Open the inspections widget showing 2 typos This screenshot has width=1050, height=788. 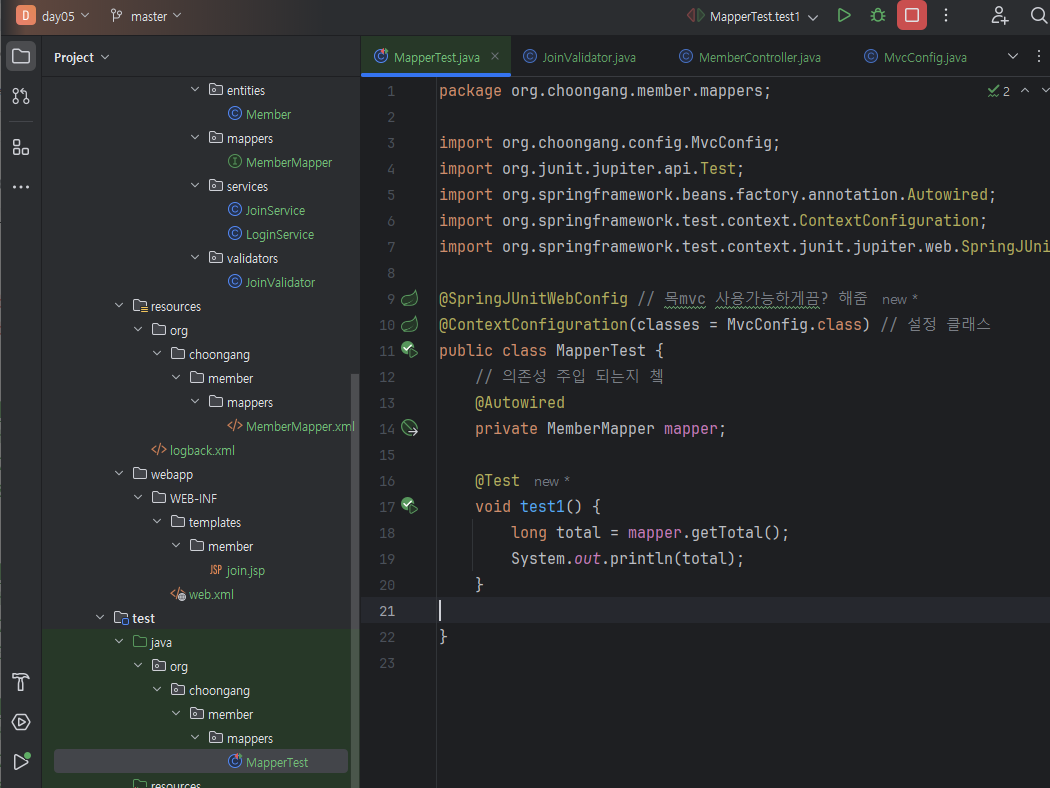(998, 91)
